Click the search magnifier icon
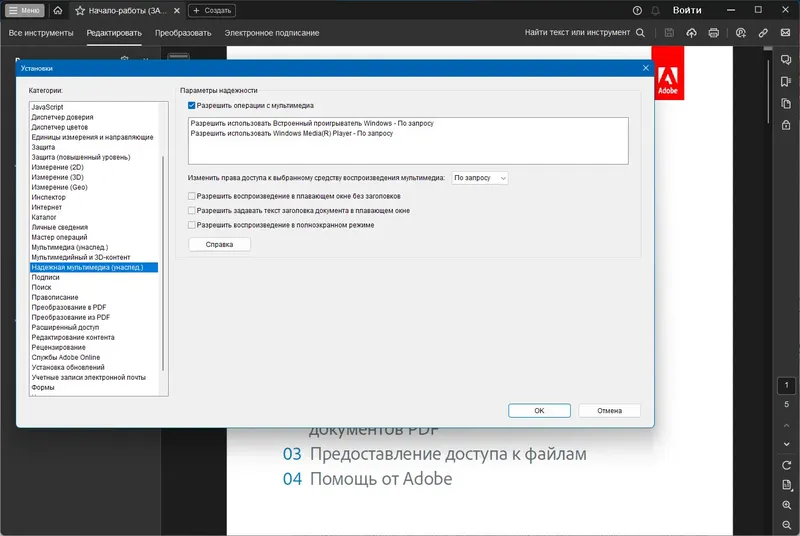The image size is (800, 536). [640, 33]
